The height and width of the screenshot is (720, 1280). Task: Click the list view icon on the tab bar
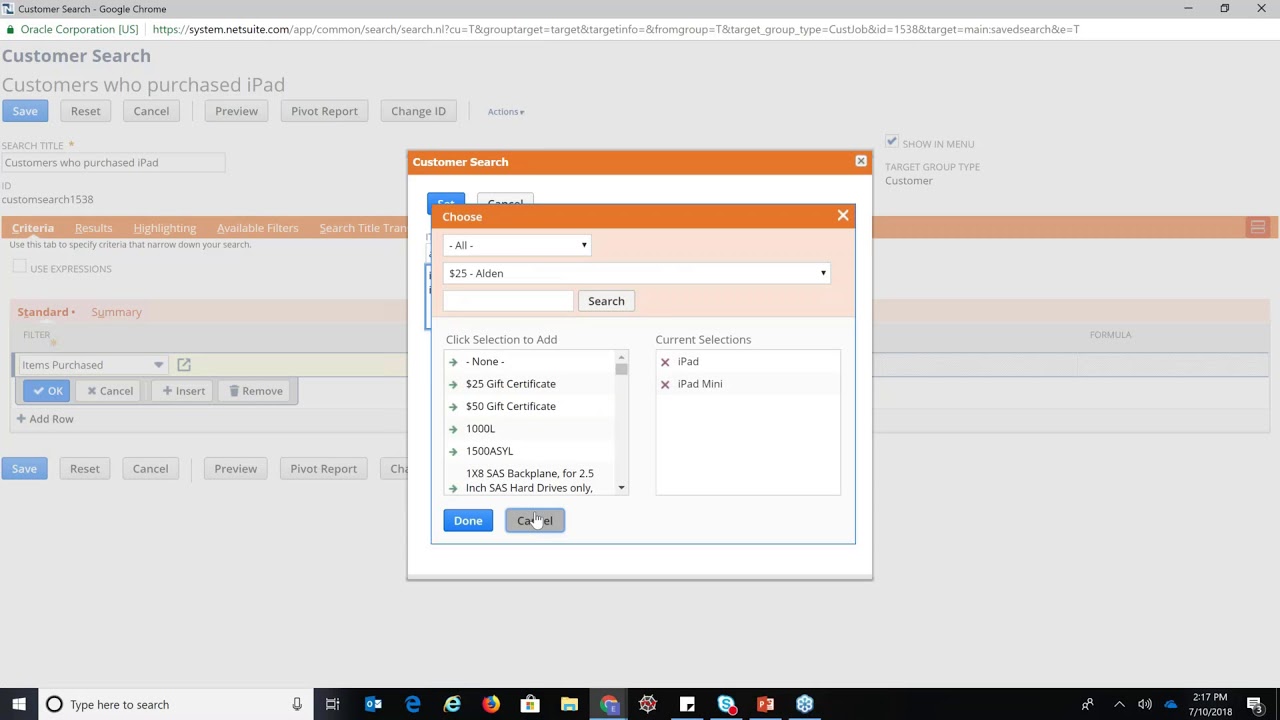[x=1258, y=228]
